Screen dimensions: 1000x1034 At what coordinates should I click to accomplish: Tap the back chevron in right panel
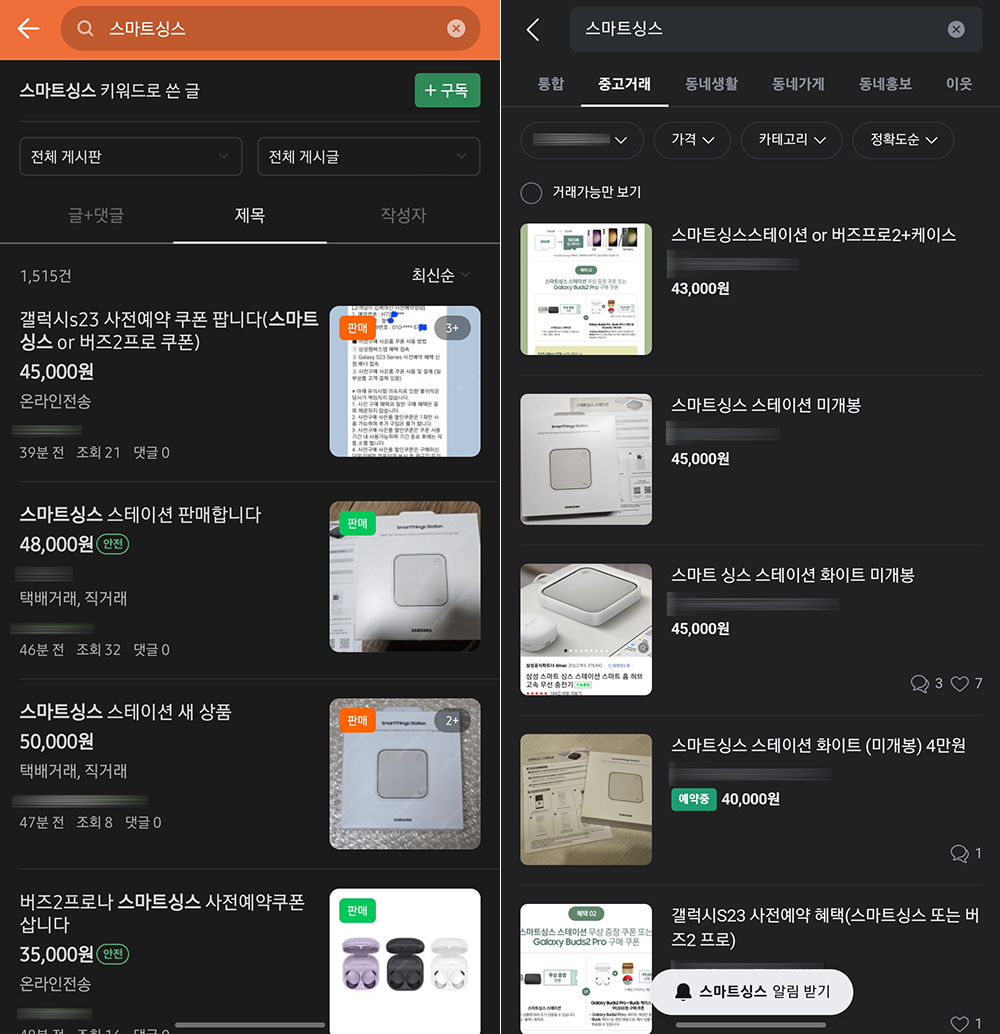(x=533, y=29)
